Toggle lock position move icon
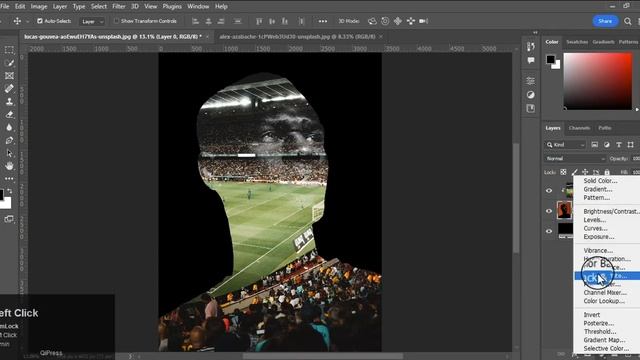Screen dimensions: 640x360 coord(585,172)
